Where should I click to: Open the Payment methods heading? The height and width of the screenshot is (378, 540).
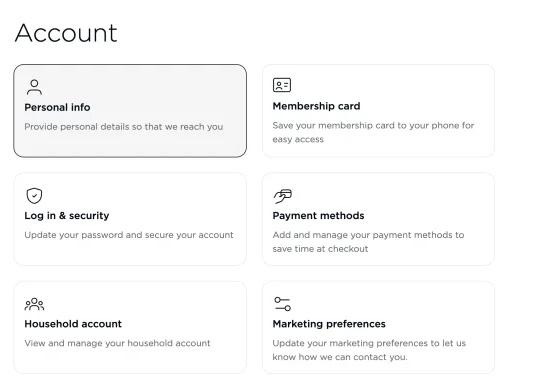318,216
